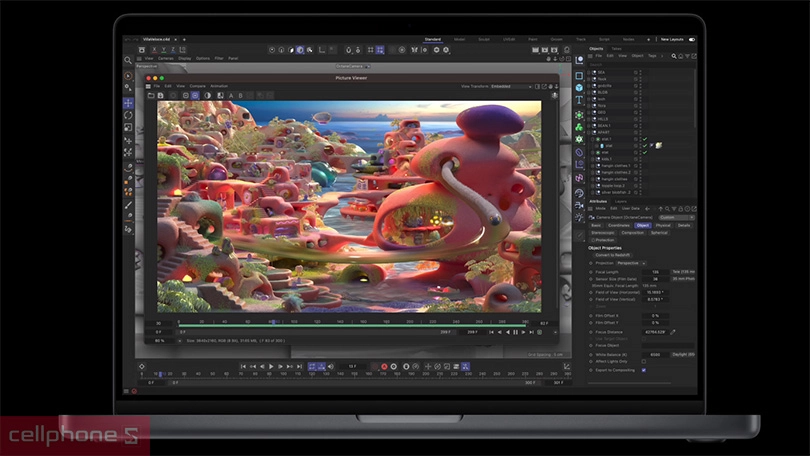810x456 pixels.
Task: Click the Focal Length value field
Action: (x=655, y=272)
